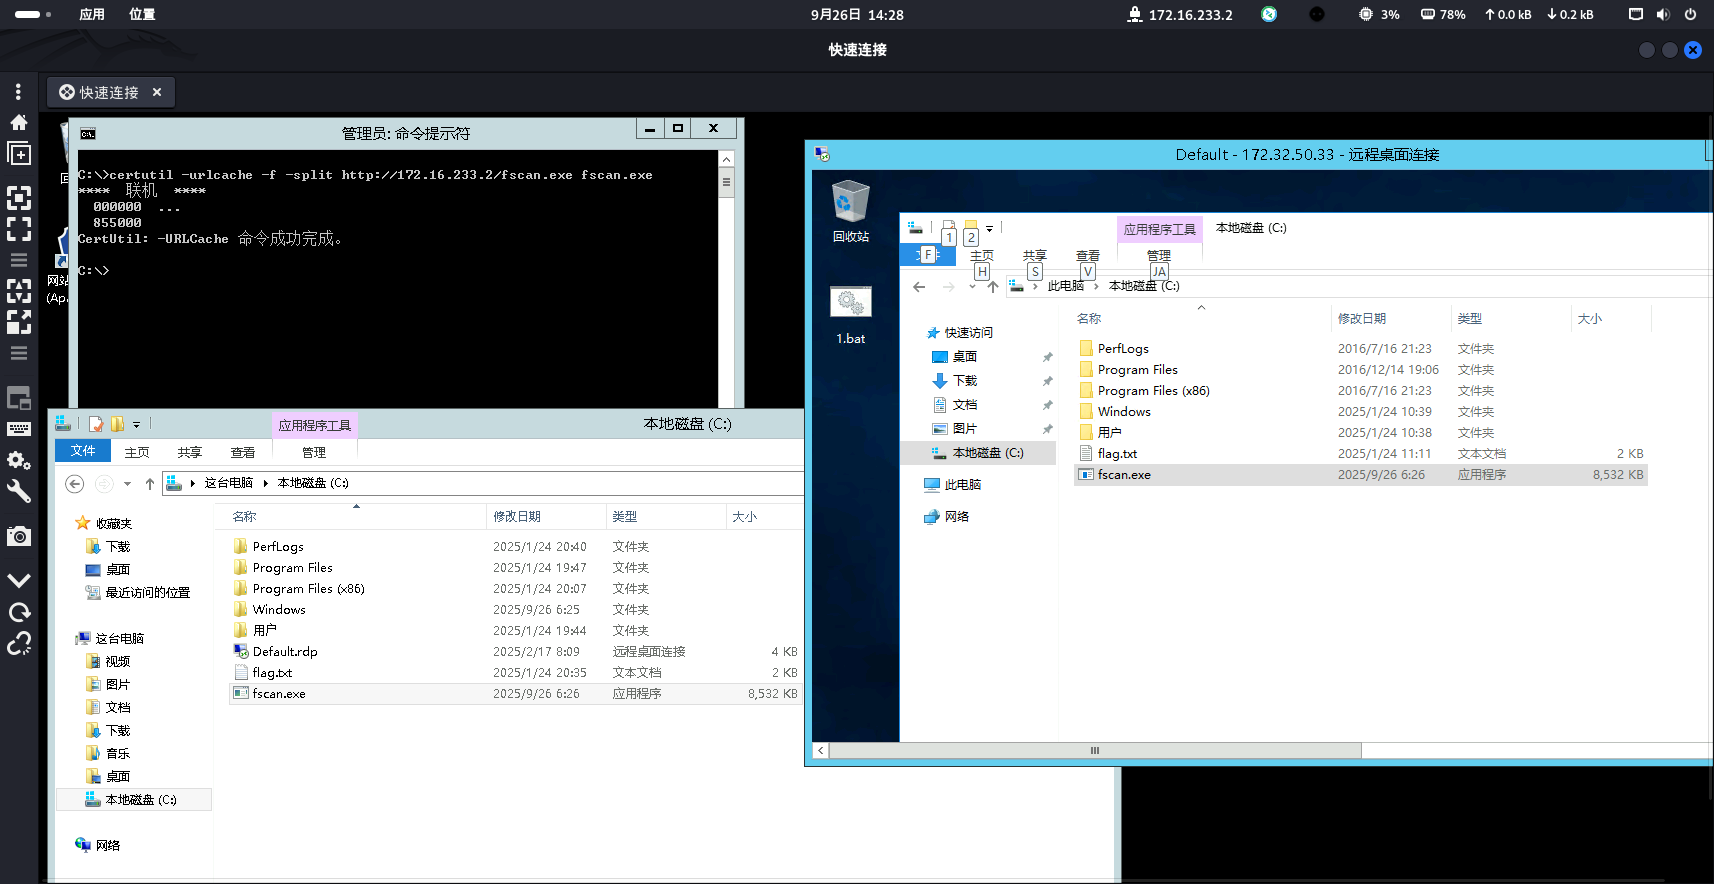Viewport: 1714px width, 884px height.
Task: Open the scaling options hamburger menu
Action: 18,353
